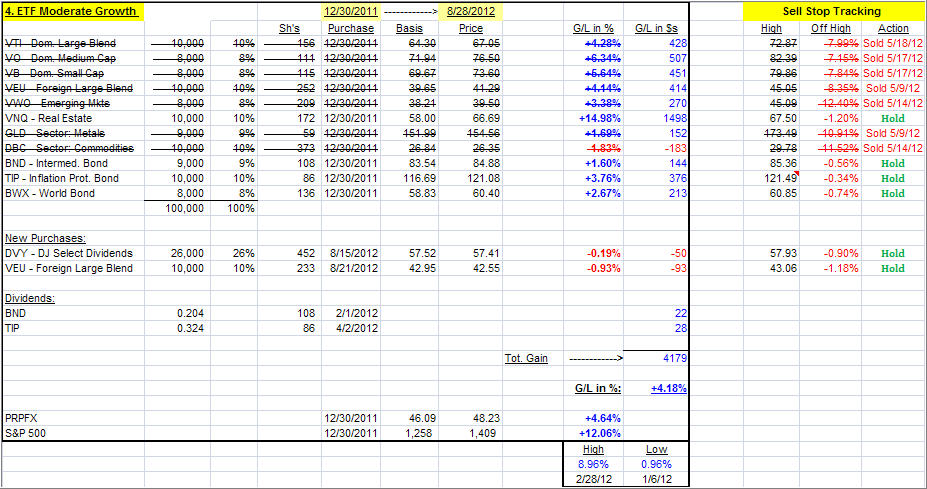Select the 'VTI - Dom. Large Blend' cell
927x489 pixels.
point(73,43)
